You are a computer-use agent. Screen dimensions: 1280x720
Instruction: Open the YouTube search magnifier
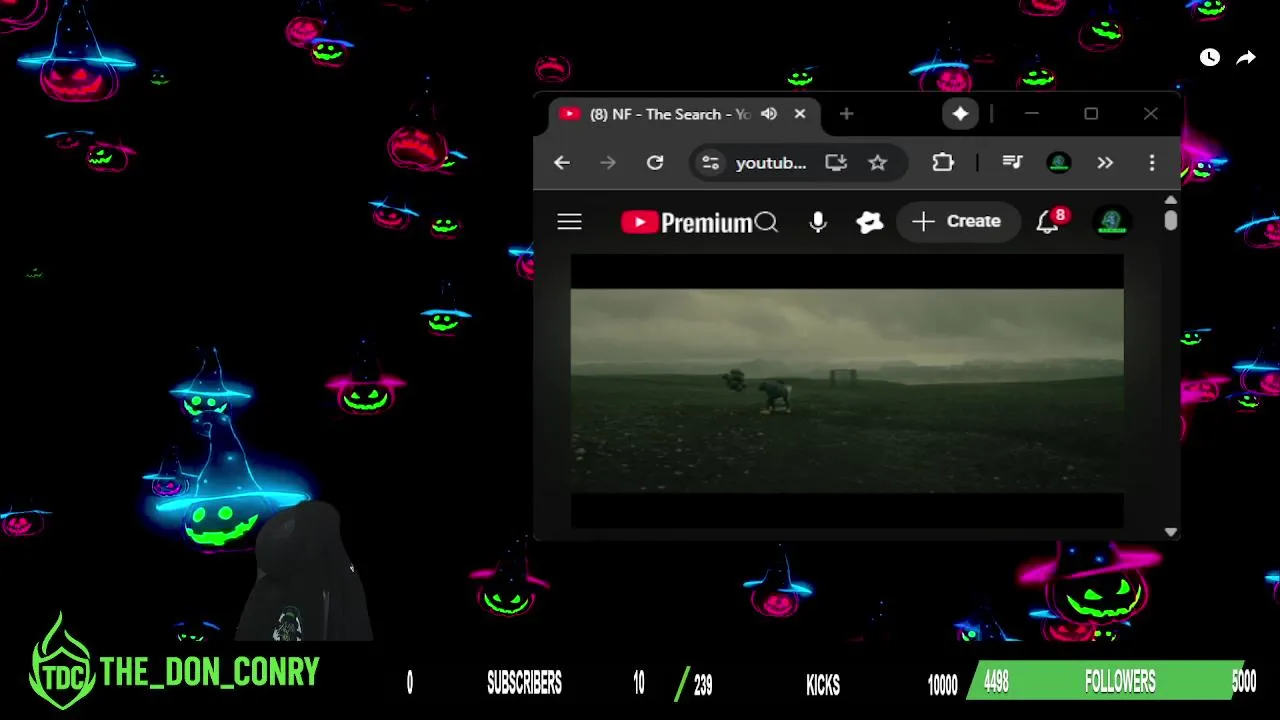point(766,222)
